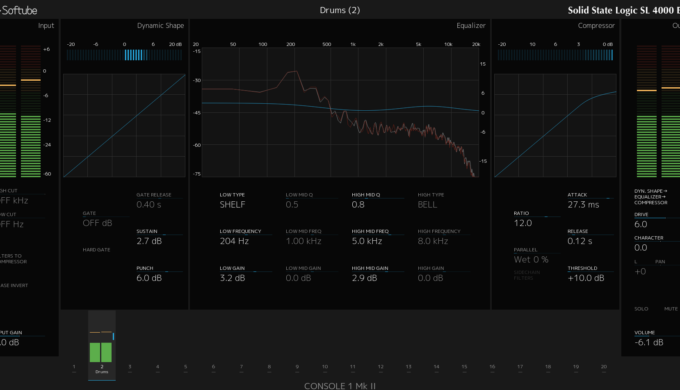Click the Pan +0 value
This screenshot has width=680, height=390.
click(640, 272)
